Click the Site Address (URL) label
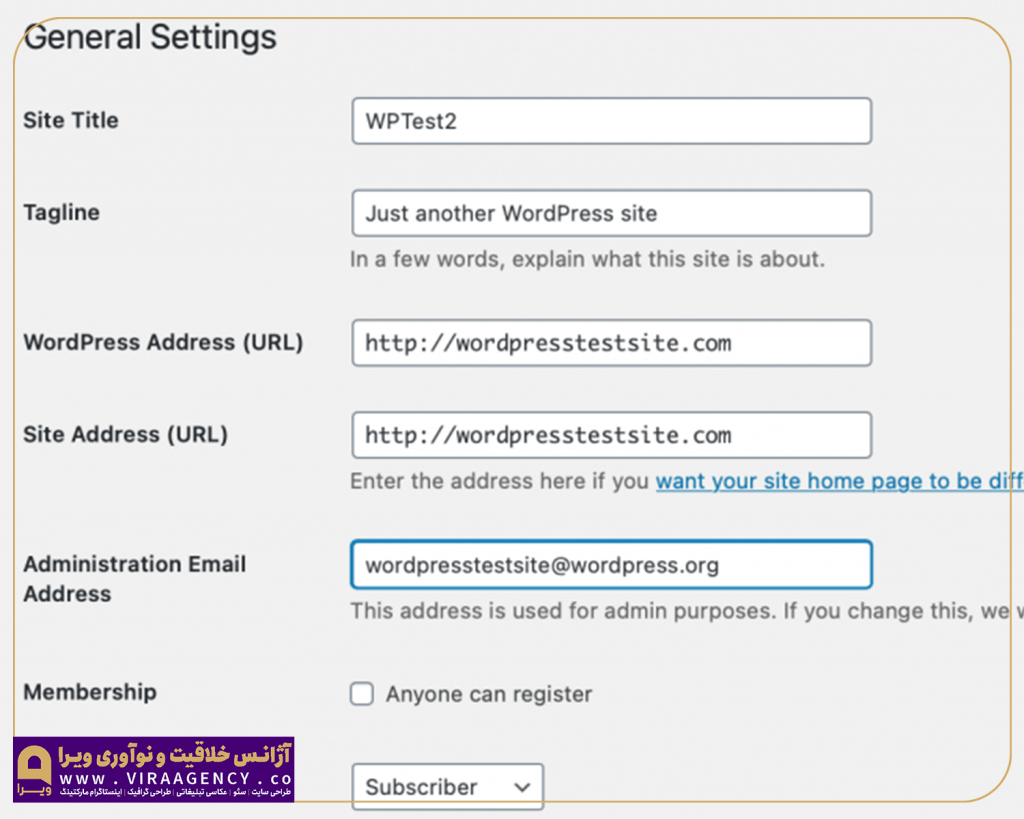1024x819 pixels. 125,434
